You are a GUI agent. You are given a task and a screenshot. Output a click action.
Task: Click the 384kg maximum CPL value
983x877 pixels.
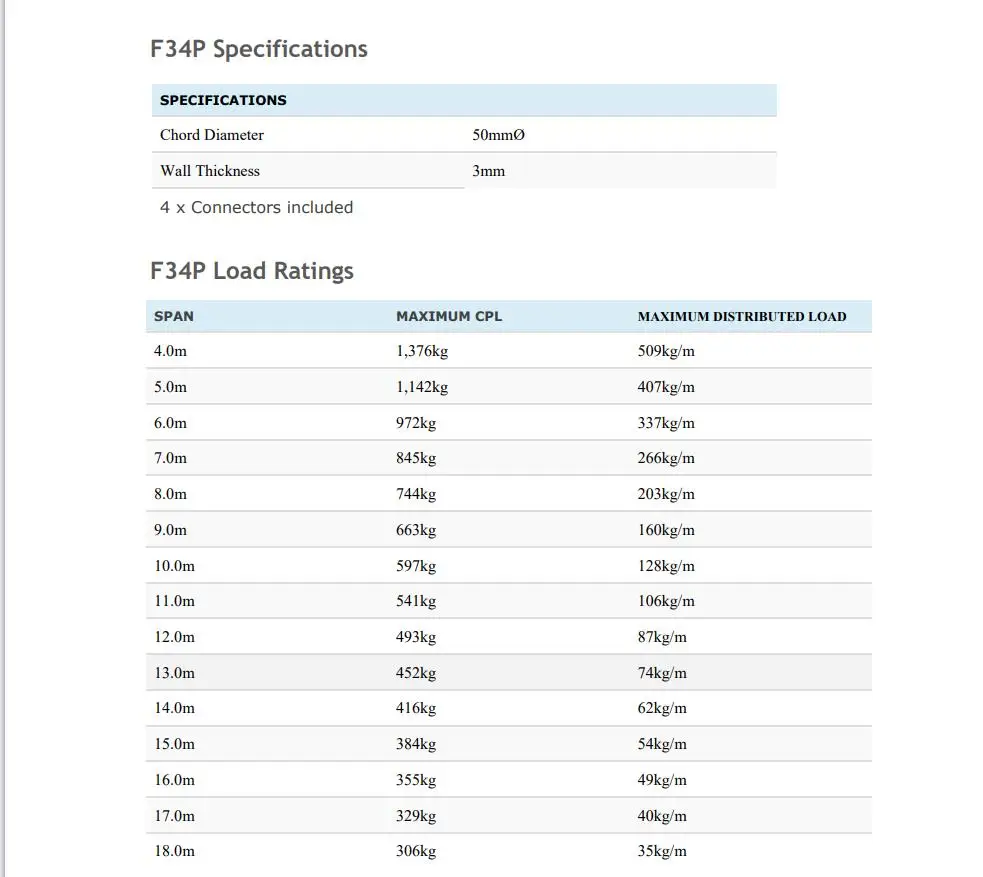pos(416,744)
